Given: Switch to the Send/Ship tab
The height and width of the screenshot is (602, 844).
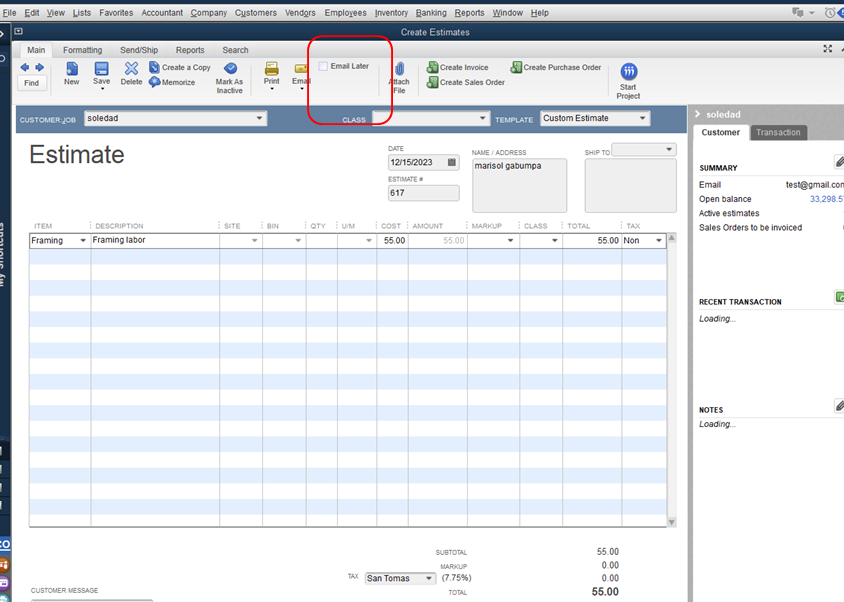Looking at the screenshot, I should coord(139,50).
